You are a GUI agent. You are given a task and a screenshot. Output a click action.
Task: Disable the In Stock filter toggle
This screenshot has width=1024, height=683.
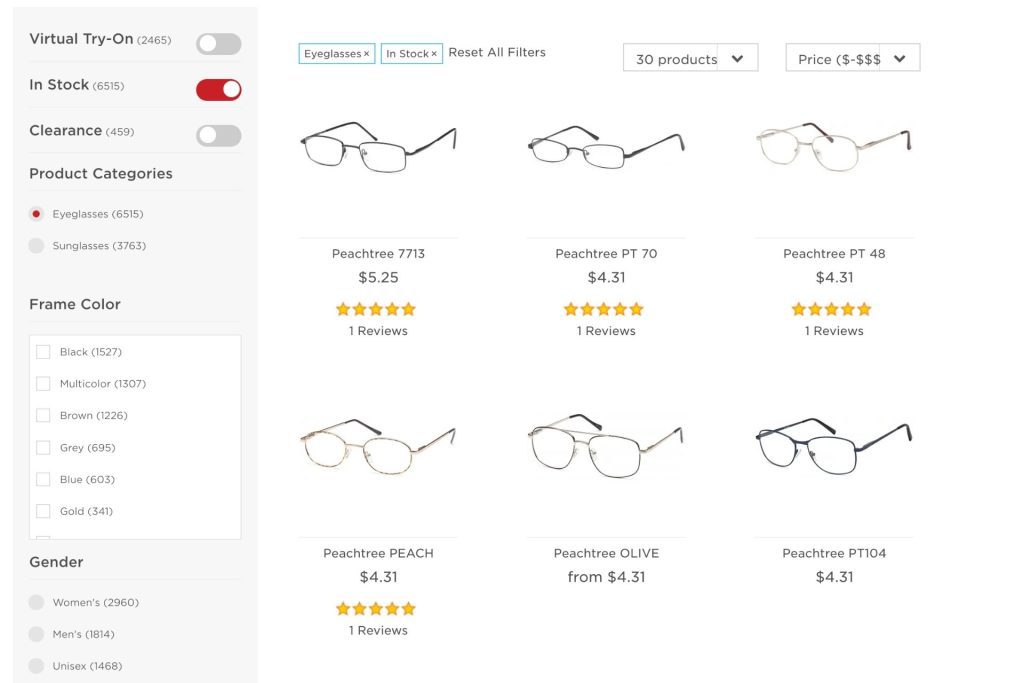tap(218, 89)
